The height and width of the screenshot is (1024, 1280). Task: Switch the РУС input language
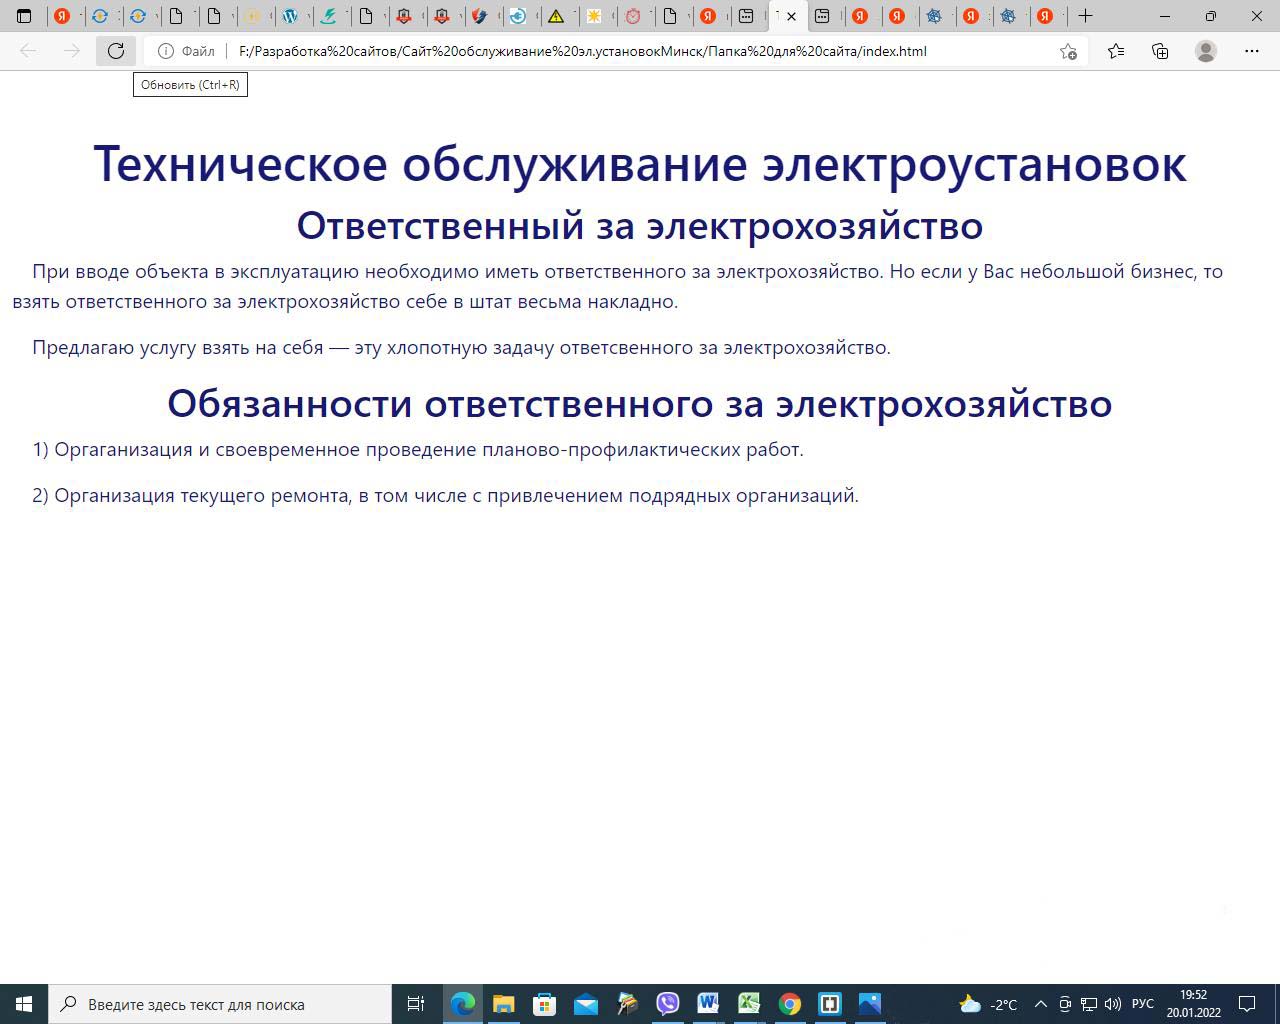tap(1142, 1004)
